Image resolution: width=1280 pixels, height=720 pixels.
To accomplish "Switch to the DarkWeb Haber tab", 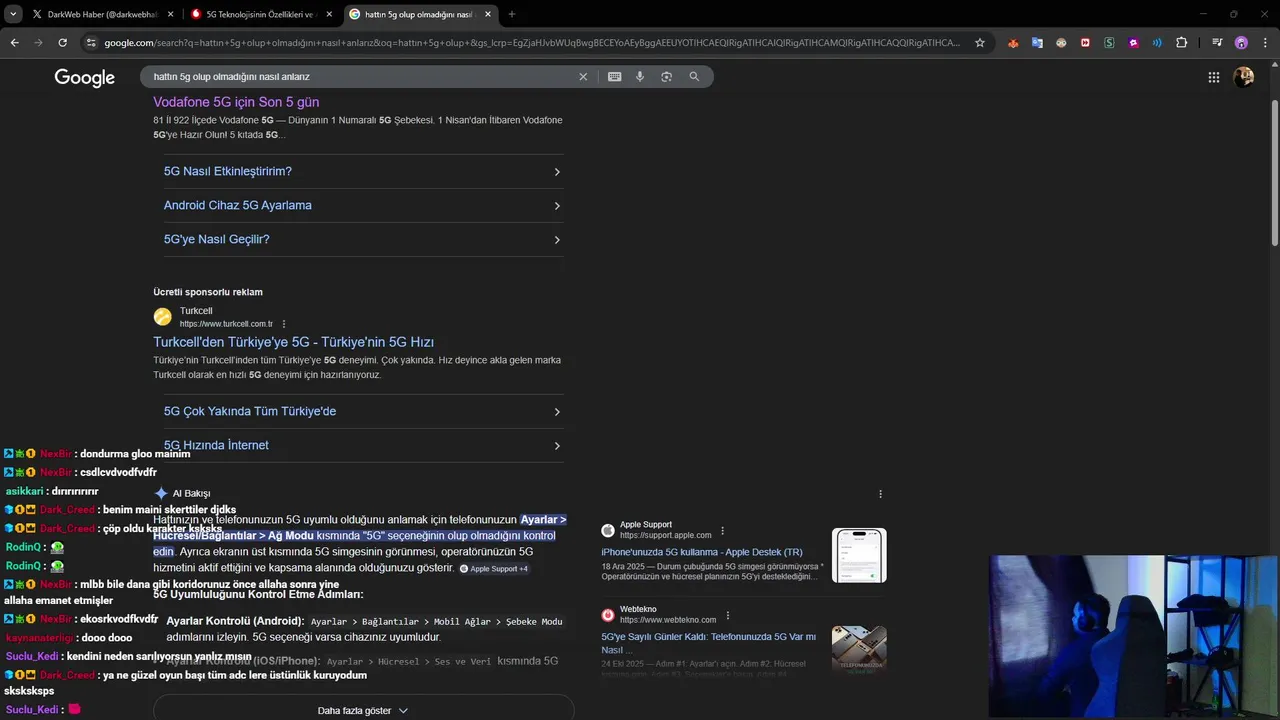I will click(x=101, y=14).
